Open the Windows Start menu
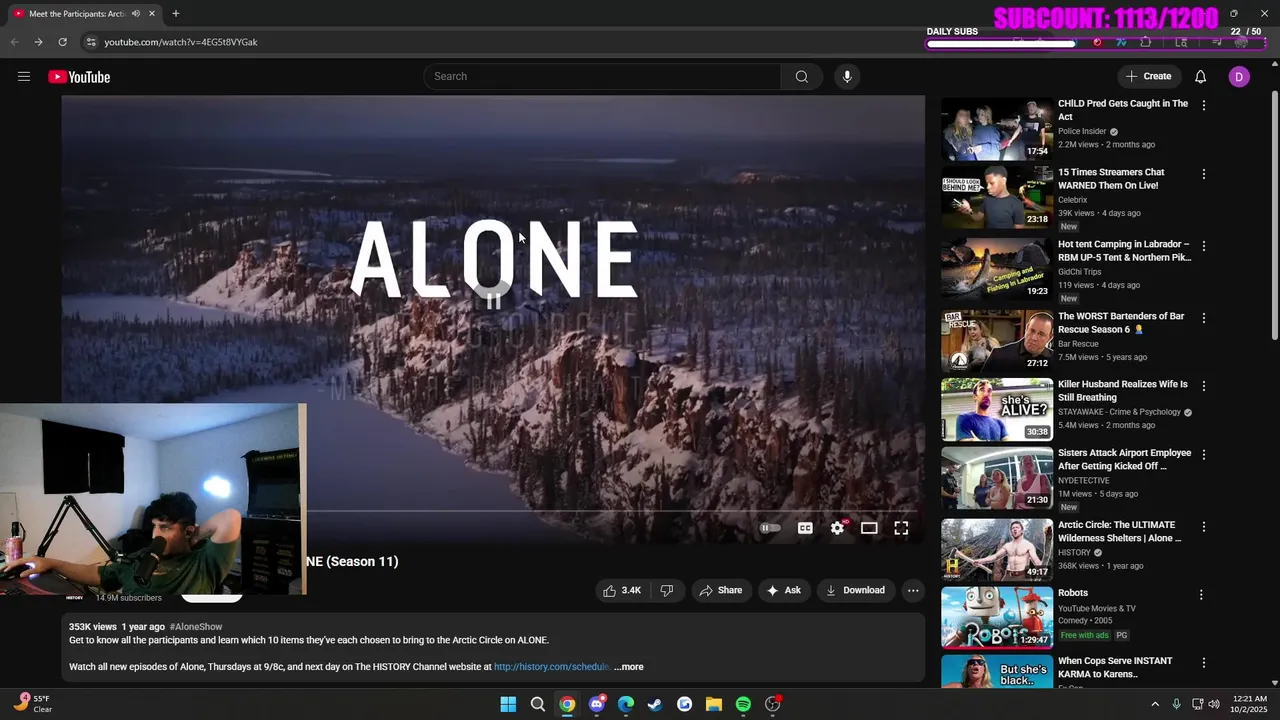1280x720 pixels. 508,705
